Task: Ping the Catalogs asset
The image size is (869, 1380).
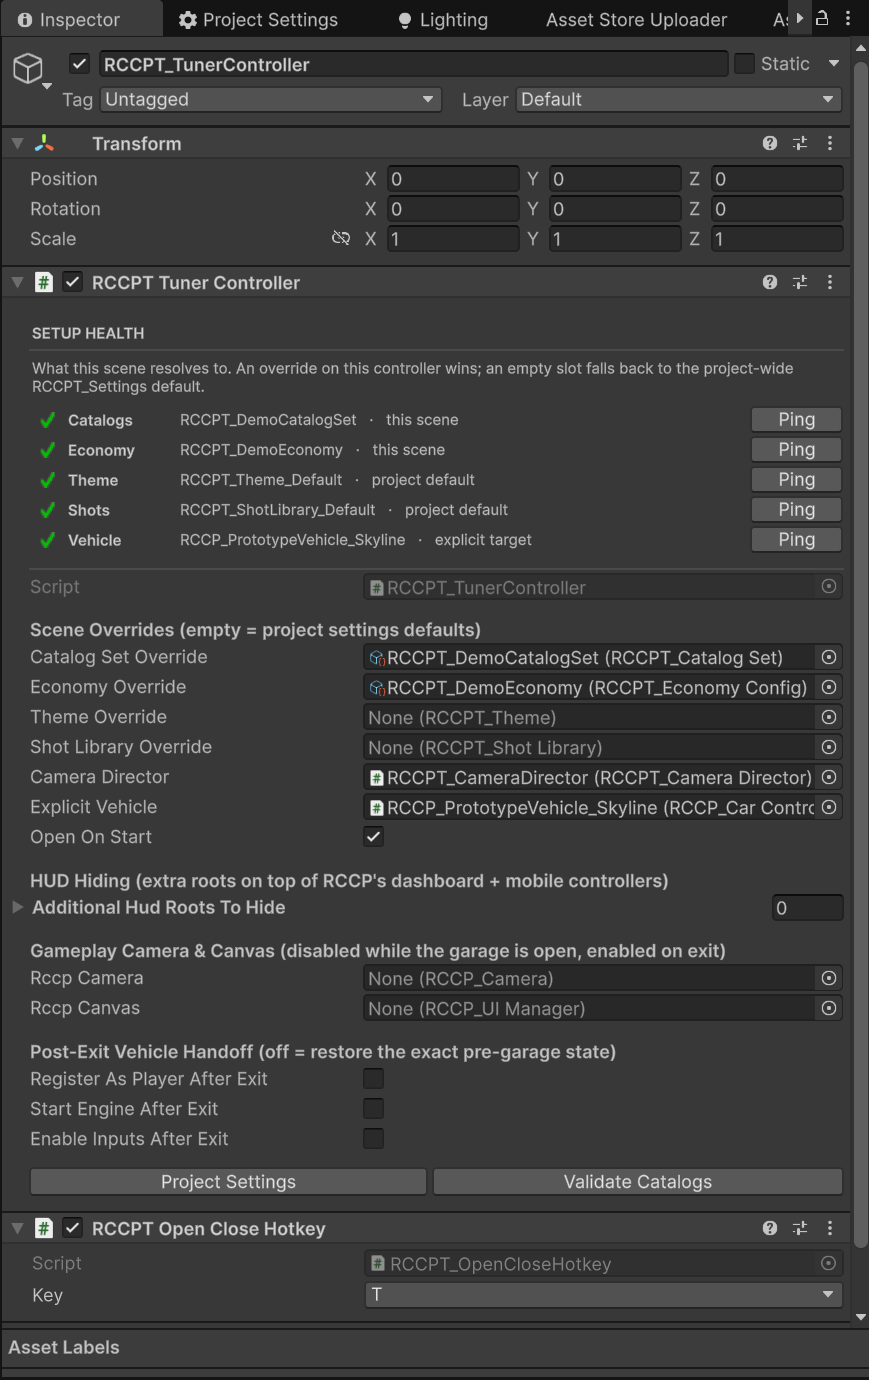Action: [x=796, y=419]
